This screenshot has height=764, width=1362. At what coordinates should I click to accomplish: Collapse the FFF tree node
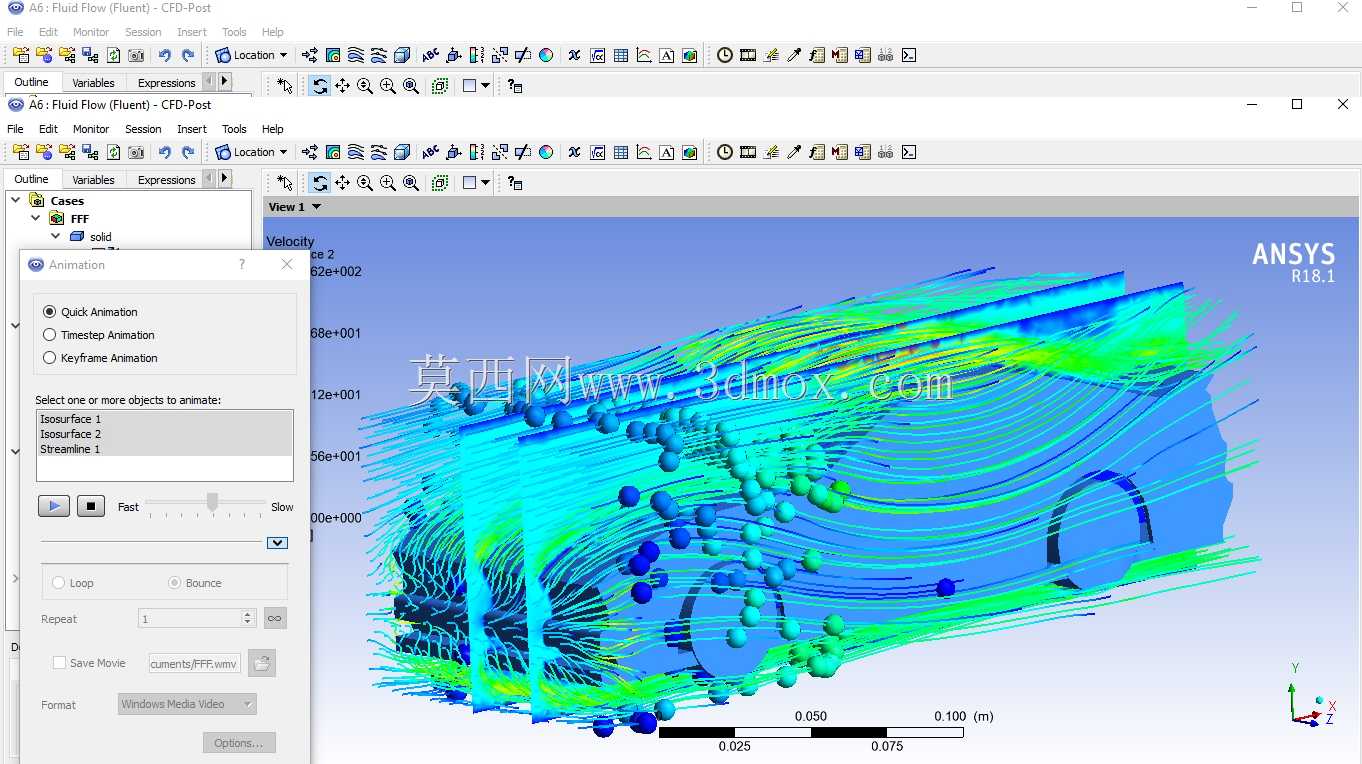tap(35, 218)
